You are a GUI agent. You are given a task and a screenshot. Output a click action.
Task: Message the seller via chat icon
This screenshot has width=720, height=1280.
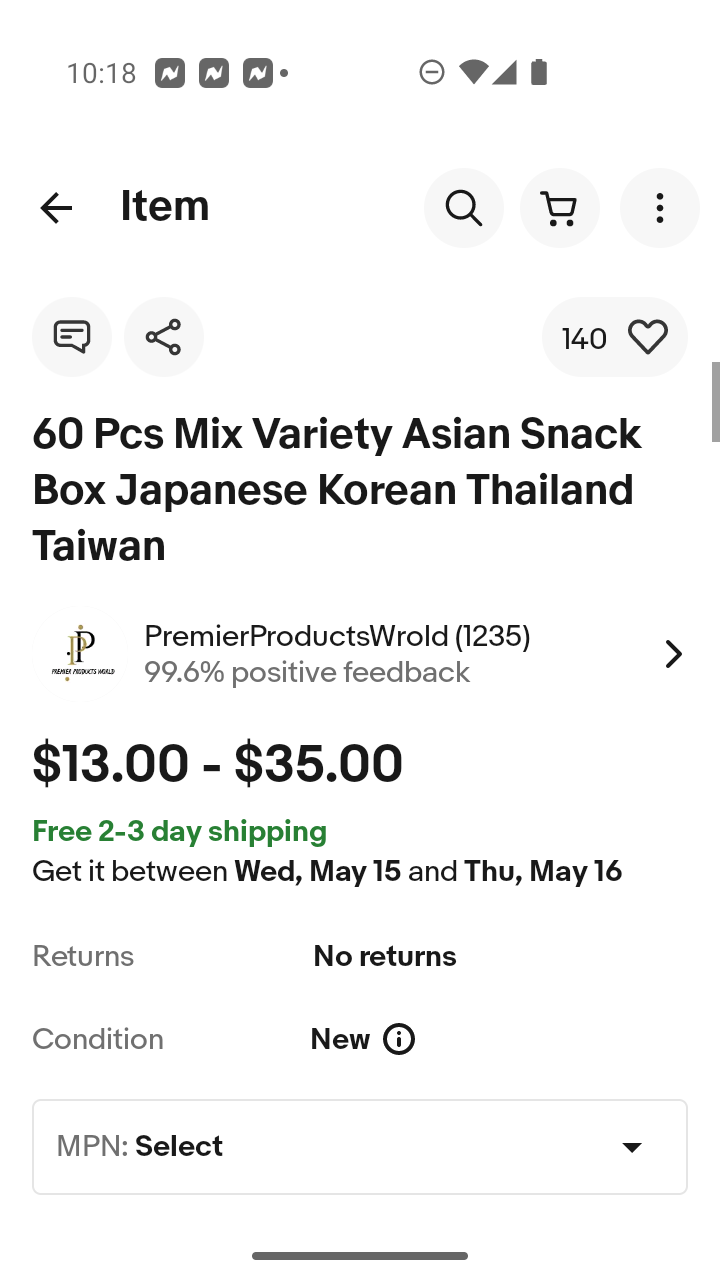point(72,337)
